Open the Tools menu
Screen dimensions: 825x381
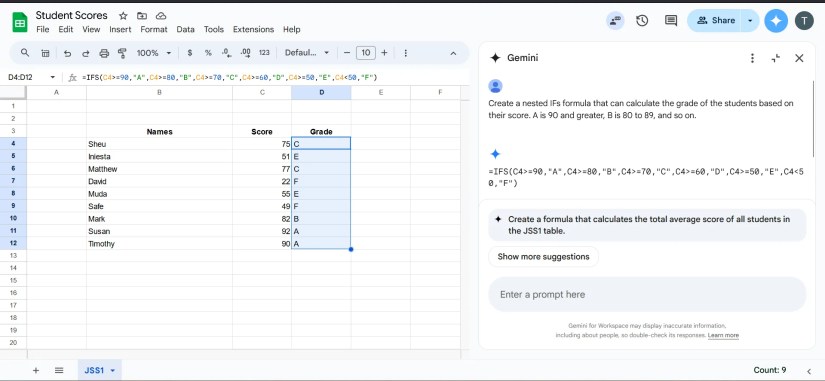click(x=214, y=29)
